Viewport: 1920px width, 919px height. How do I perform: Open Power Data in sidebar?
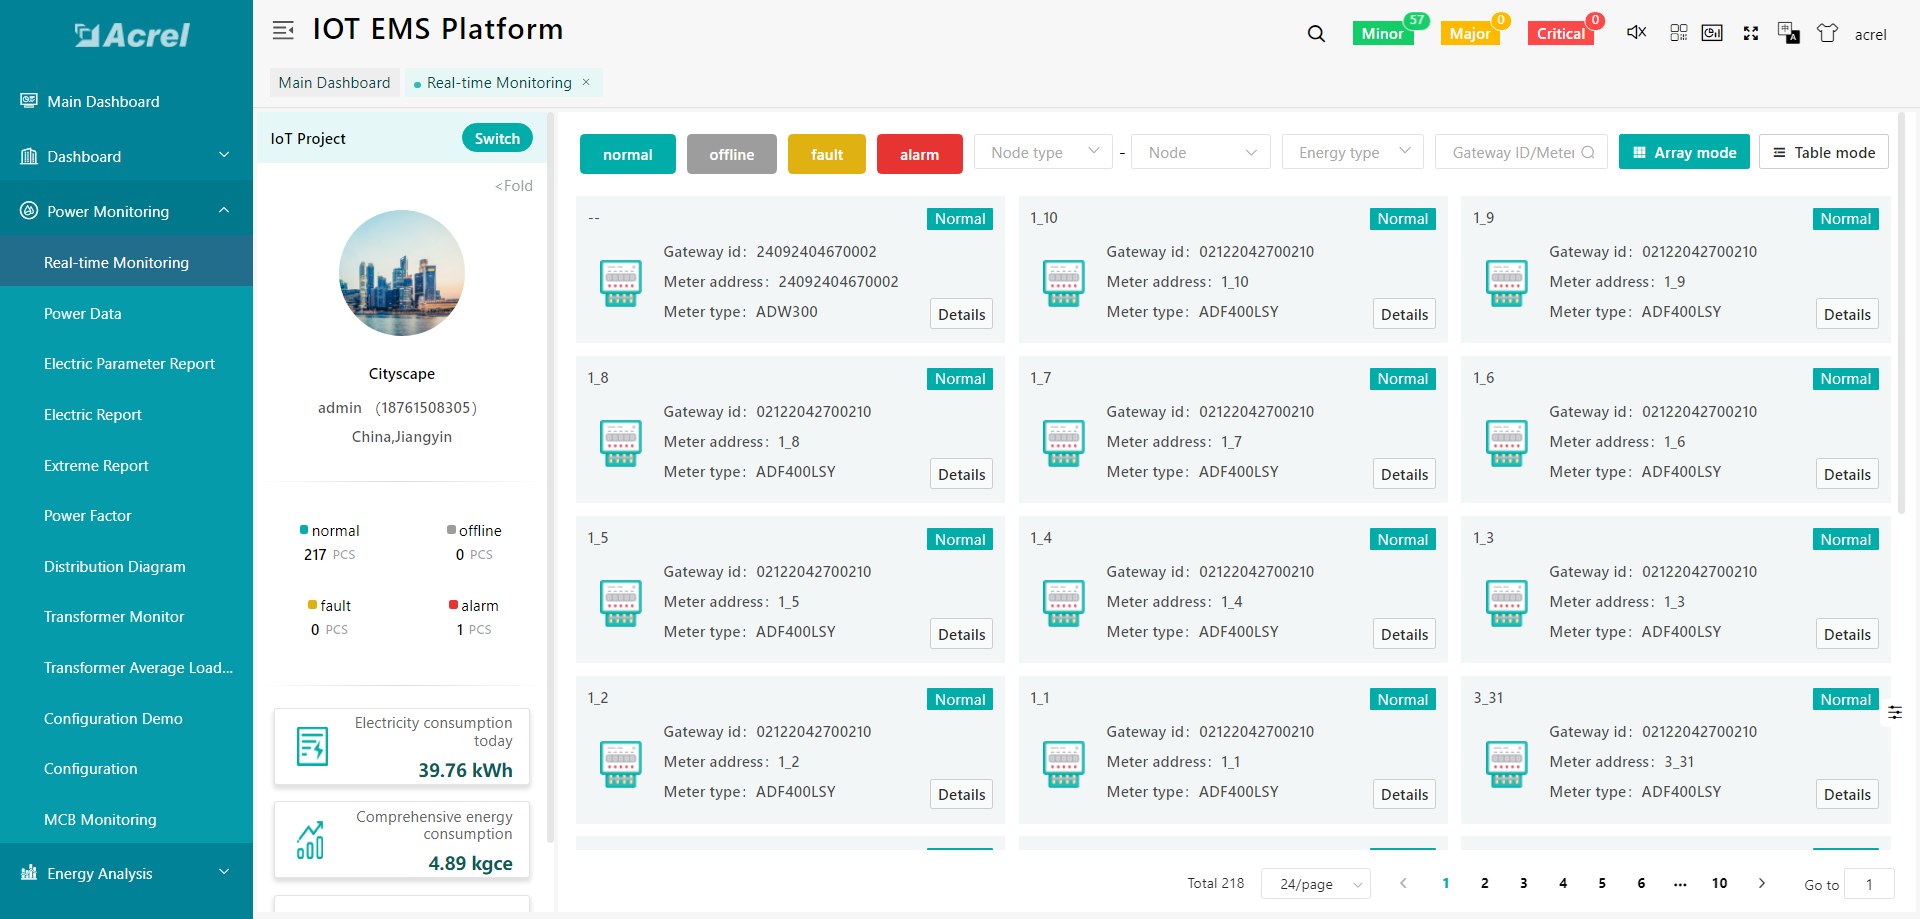pos(83,313)
